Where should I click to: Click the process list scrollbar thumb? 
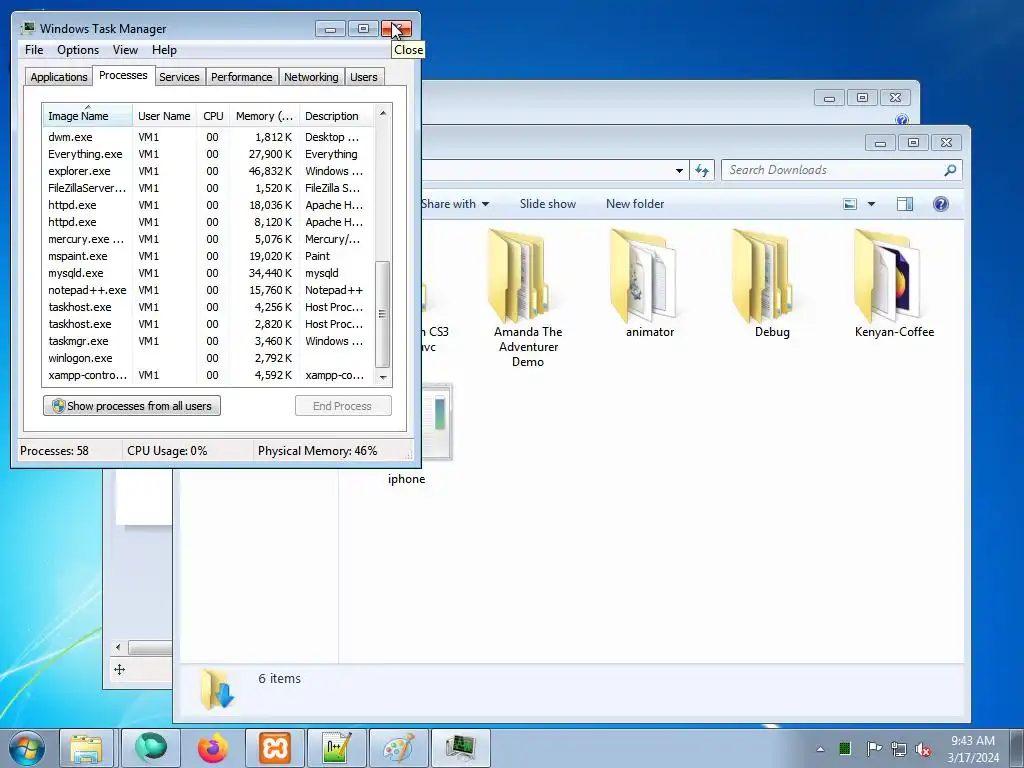pos(383,314)
